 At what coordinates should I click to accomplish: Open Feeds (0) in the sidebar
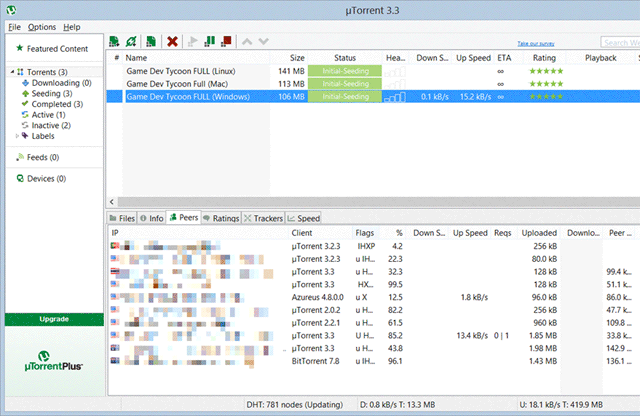[x=38, y=157]
